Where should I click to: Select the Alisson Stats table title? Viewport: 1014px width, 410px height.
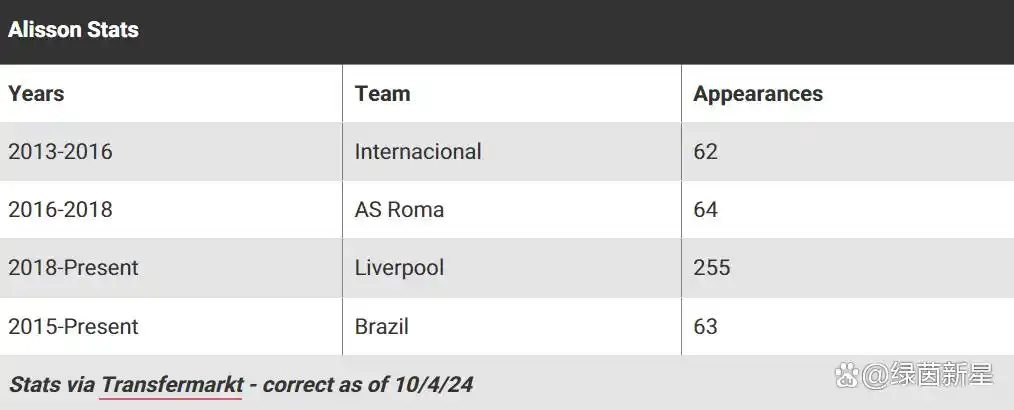(73, 30)
